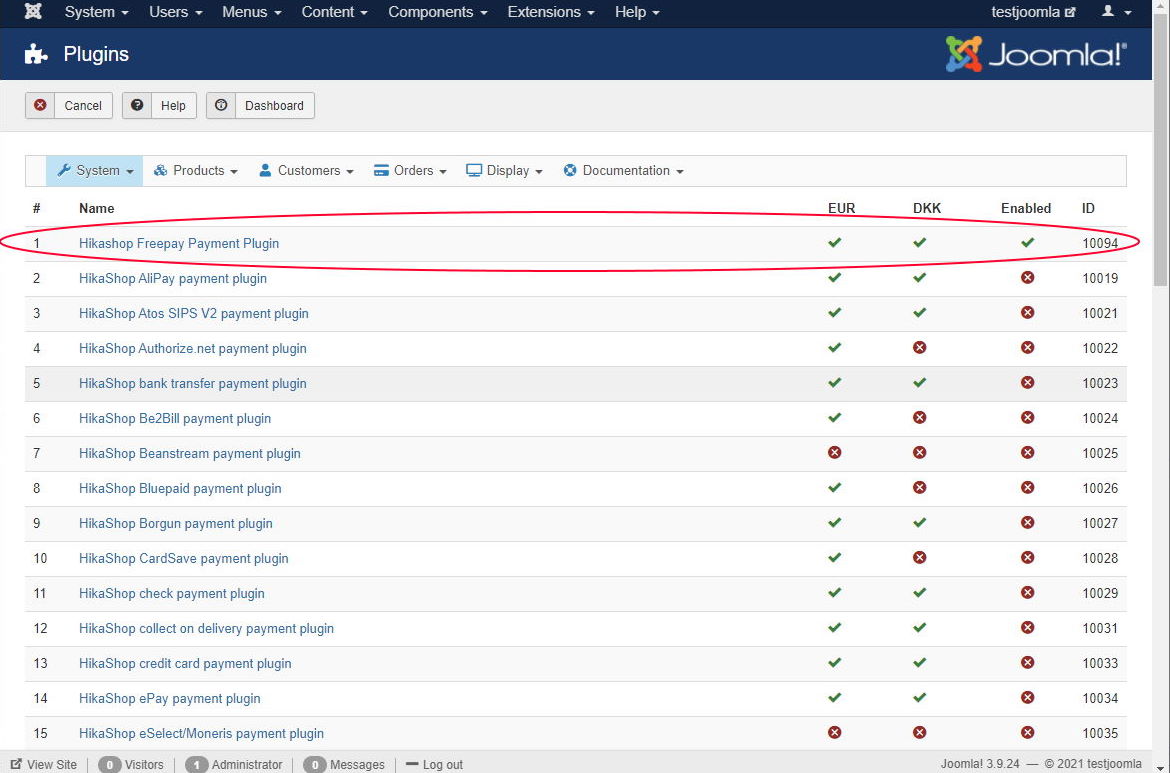The image size is (1170, 773).
Task: Open Hikashop Freepay Payment Plugin link
Action: pyautogui.click(x=179, y=243)
